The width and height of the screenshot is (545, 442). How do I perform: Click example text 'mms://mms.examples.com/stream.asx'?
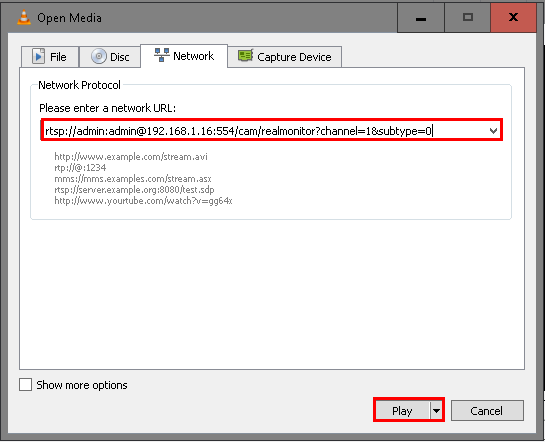pos(133,179)
